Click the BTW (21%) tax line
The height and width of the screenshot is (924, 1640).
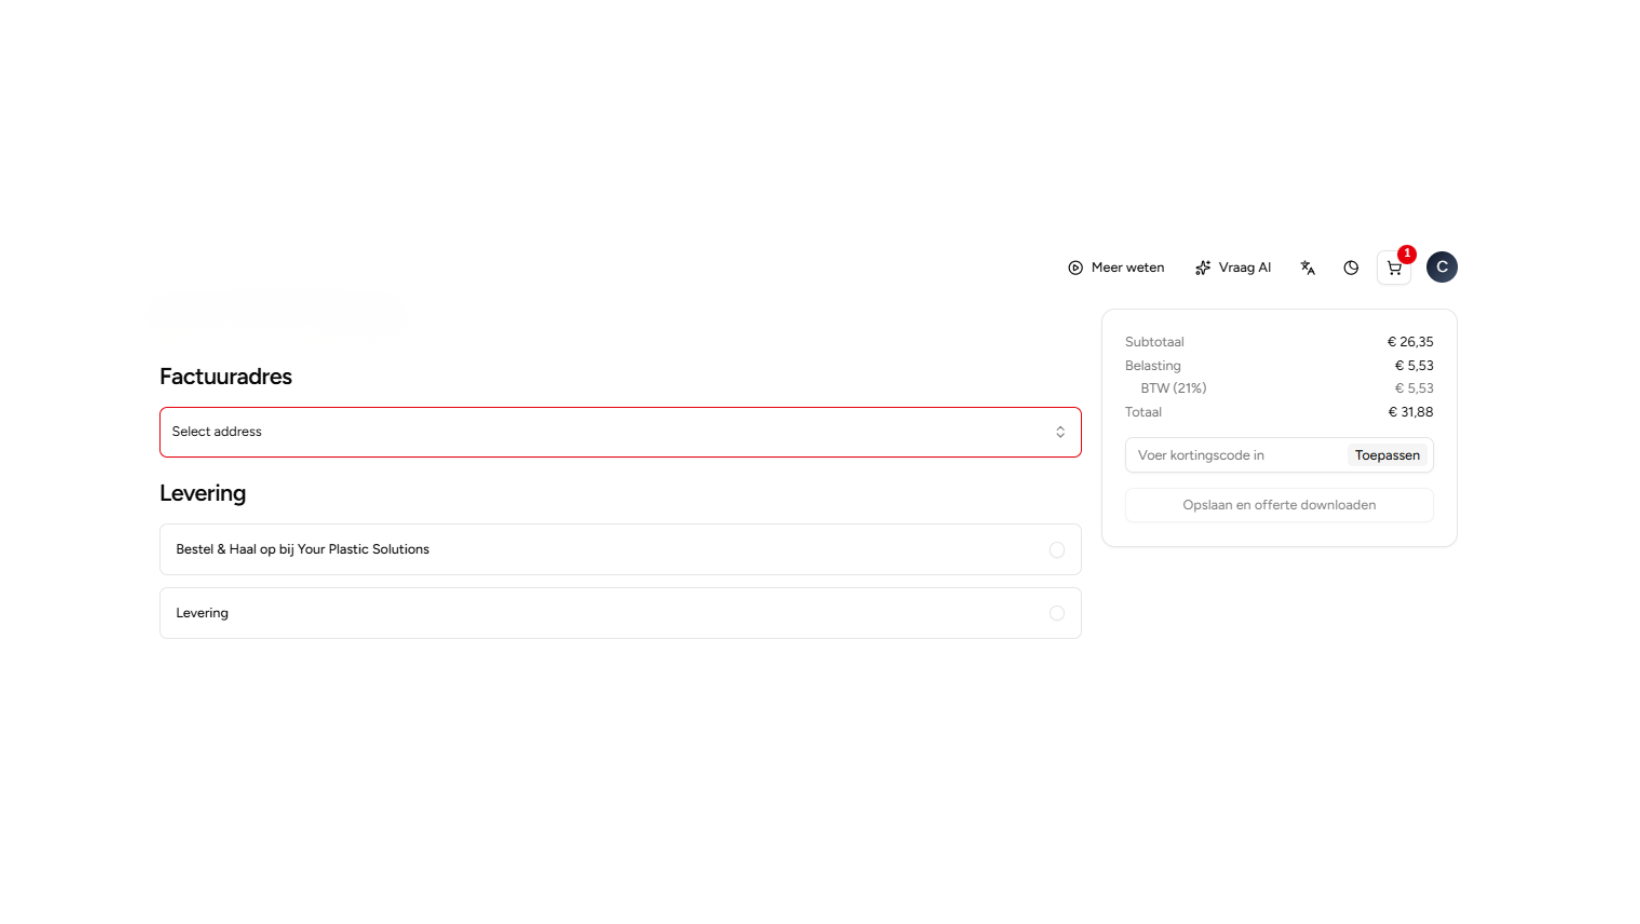point(1173,389)
